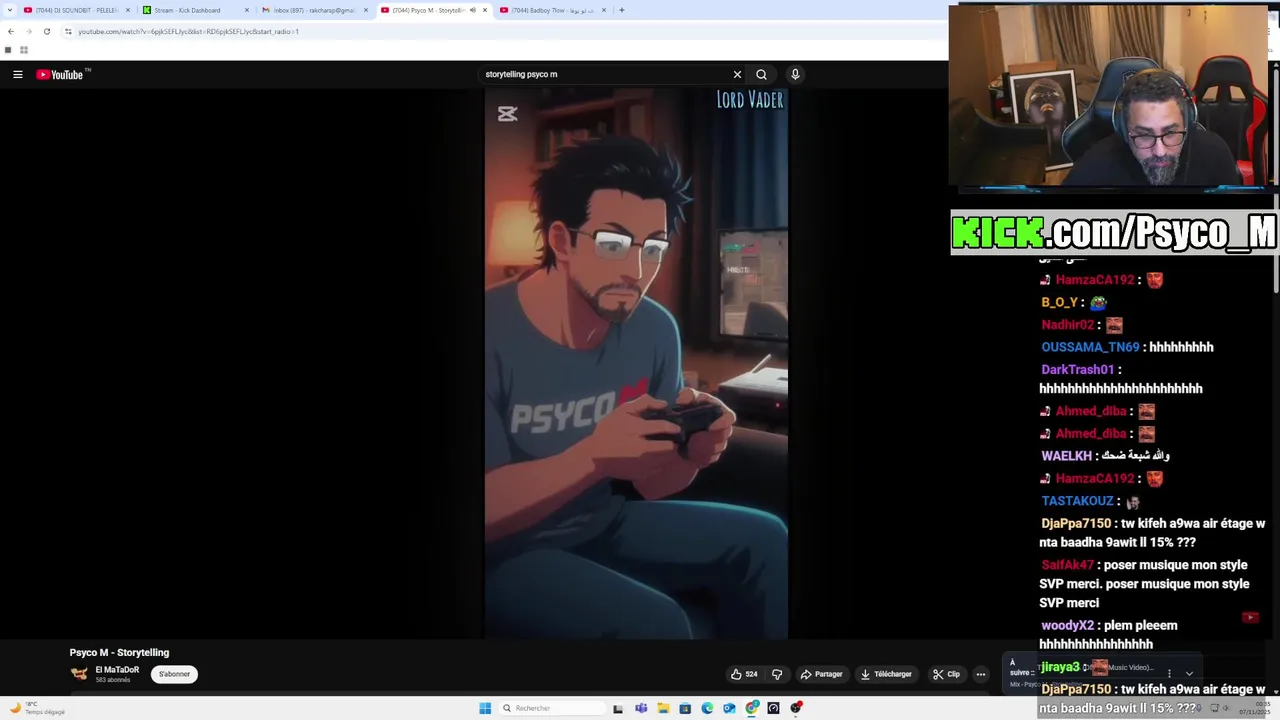Open the À suivre panel options menu

[1169, 674]
